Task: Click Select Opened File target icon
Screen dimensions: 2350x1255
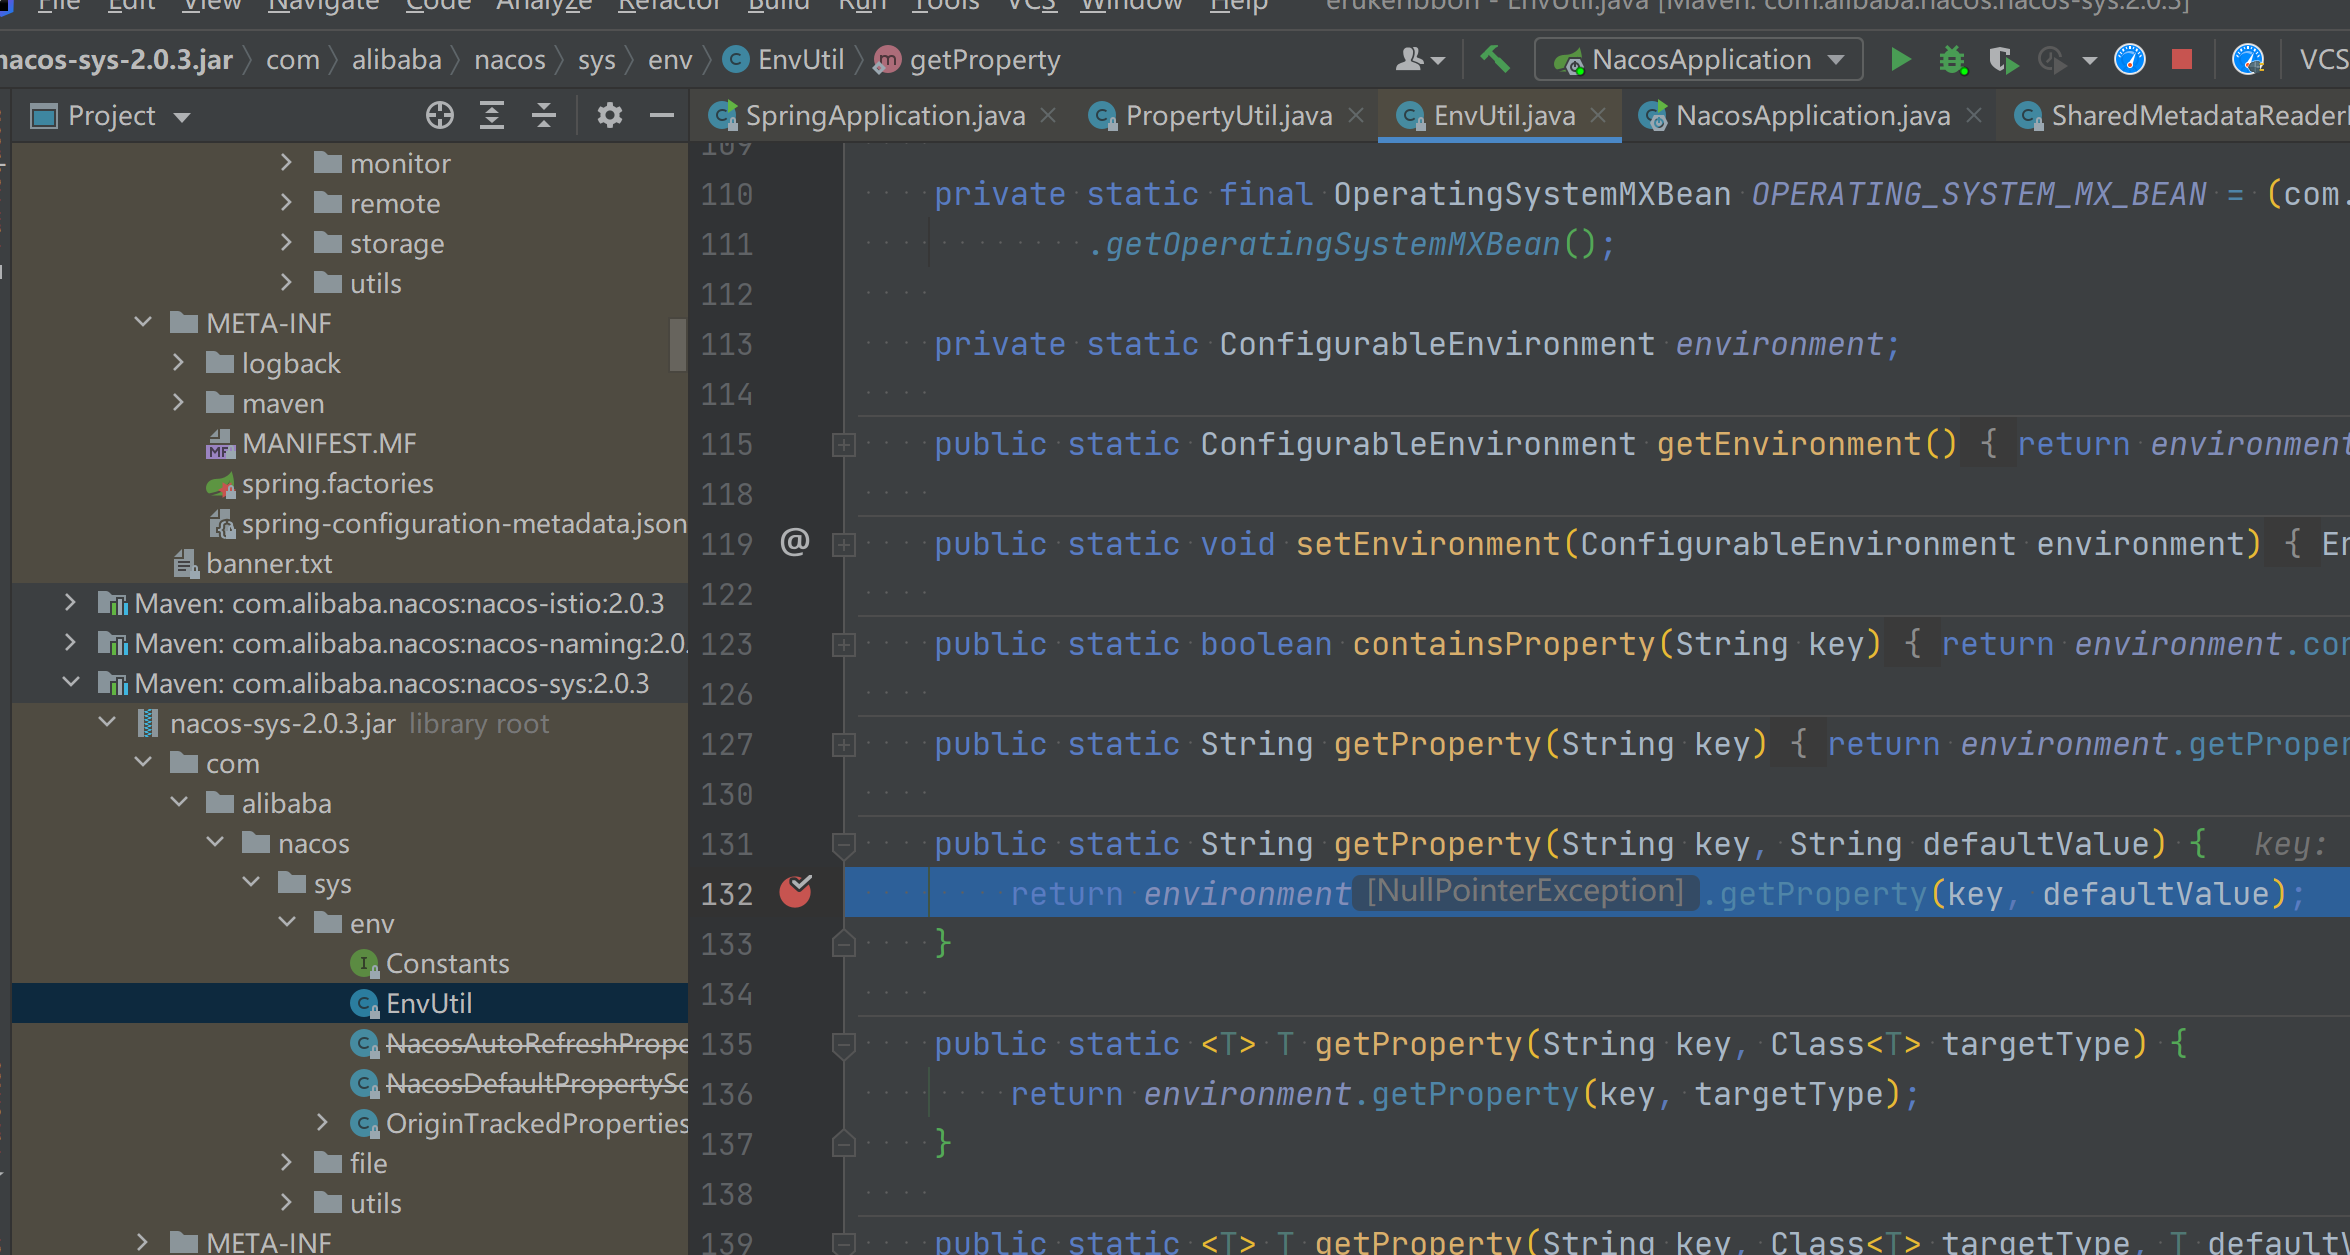Action: tap(439, 116)
